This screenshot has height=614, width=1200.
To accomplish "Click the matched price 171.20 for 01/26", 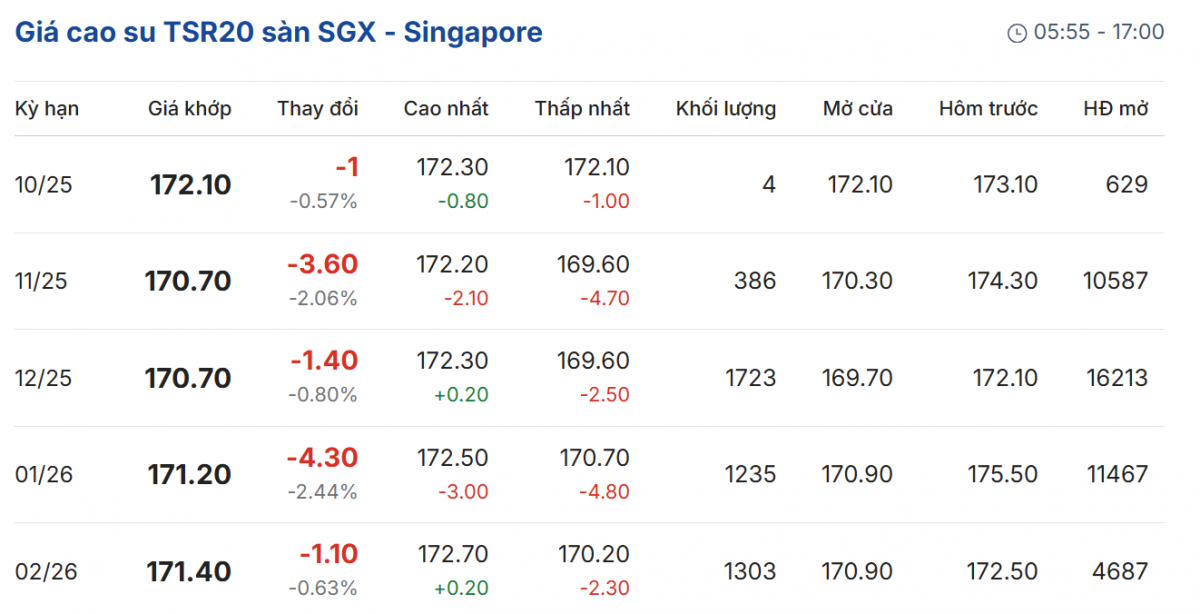I will tap(189, 475).
